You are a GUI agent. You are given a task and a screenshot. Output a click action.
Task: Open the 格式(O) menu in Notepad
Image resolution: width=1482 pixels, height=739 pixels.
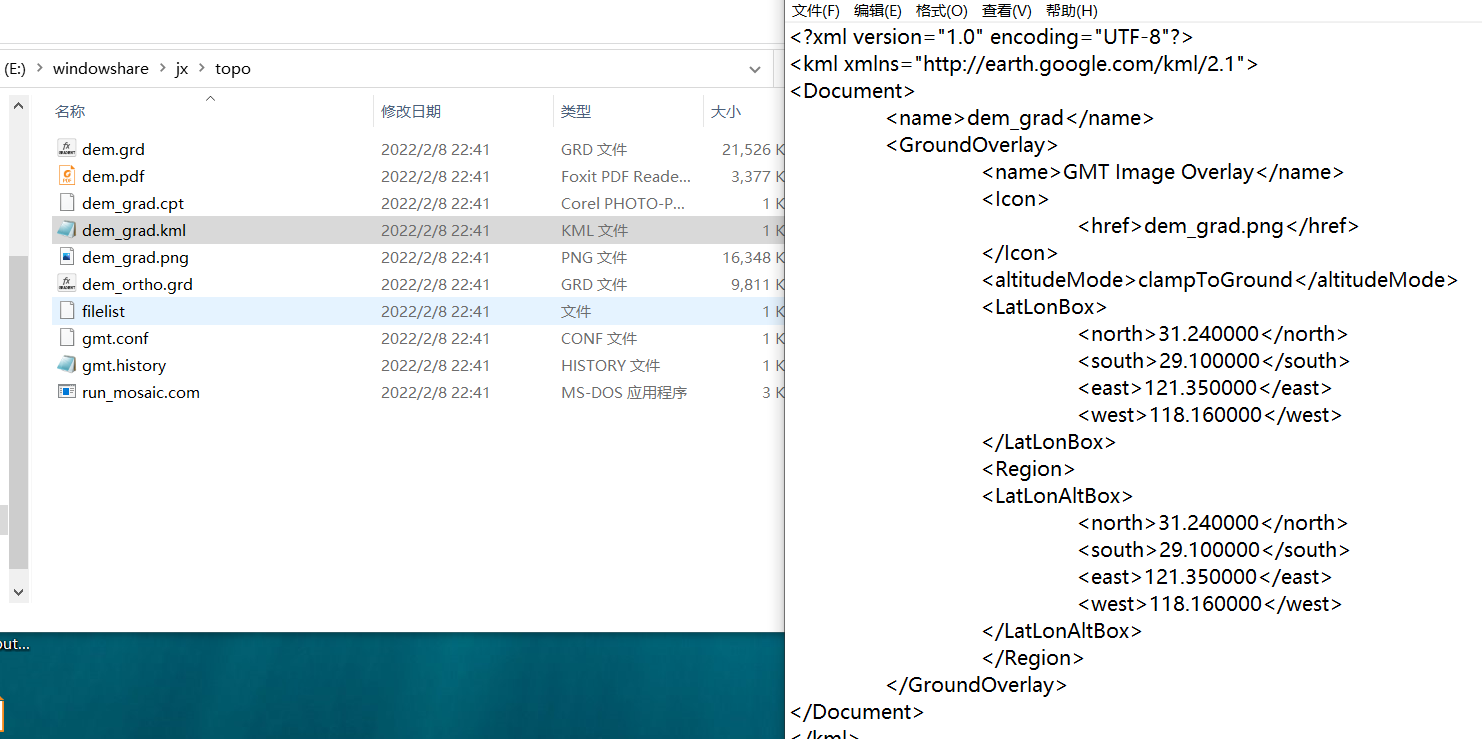pos(941,11)
